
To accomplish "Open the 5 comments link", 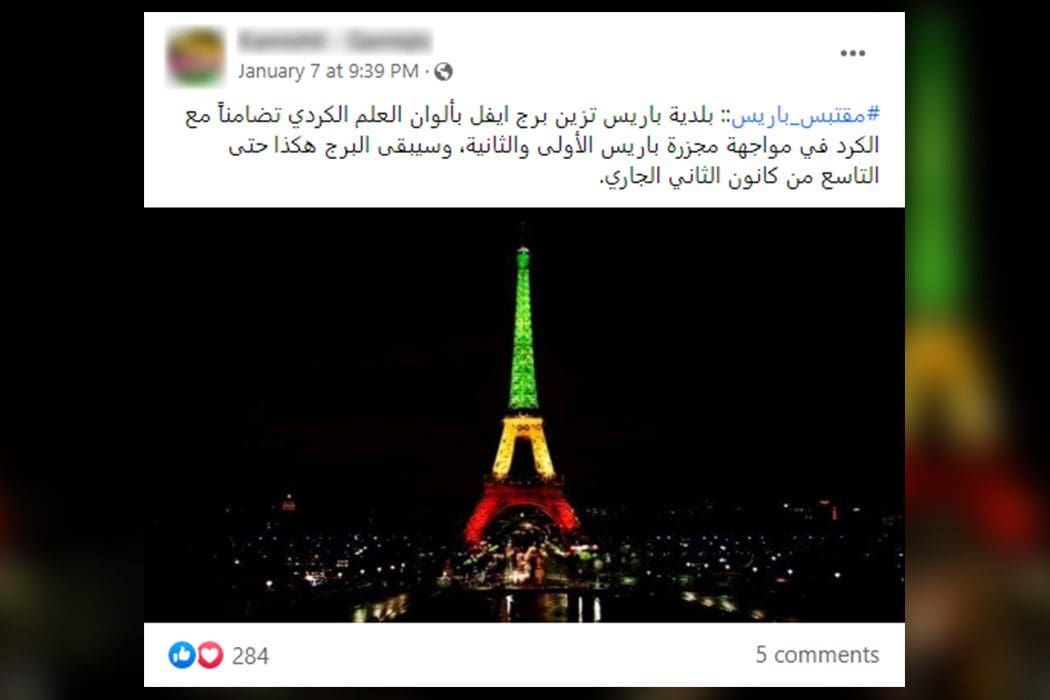I will tap(817, 654).
